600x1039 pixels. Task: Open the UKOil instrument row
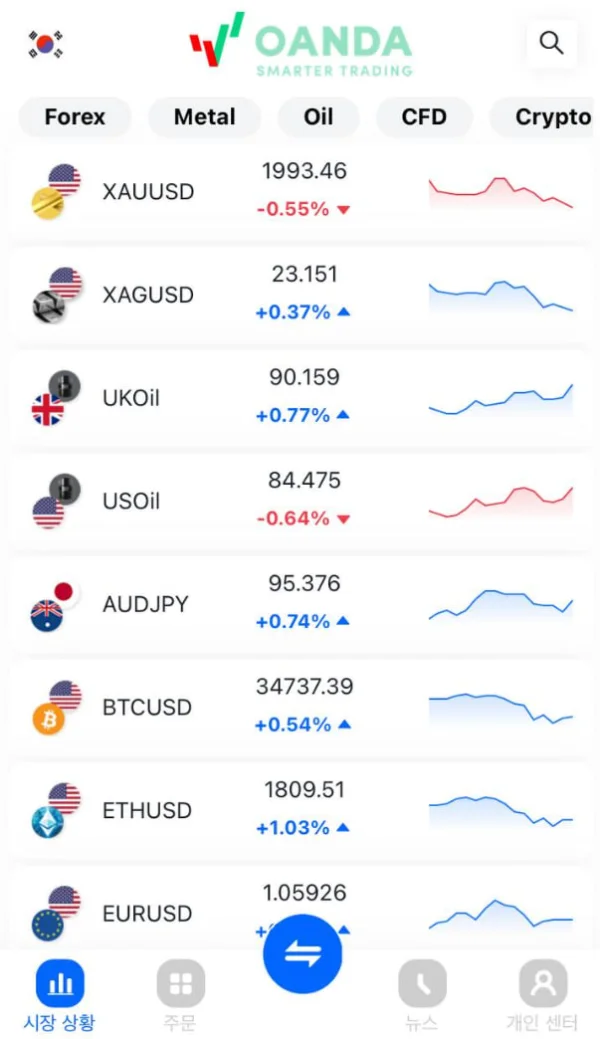(x=300, y=398)
